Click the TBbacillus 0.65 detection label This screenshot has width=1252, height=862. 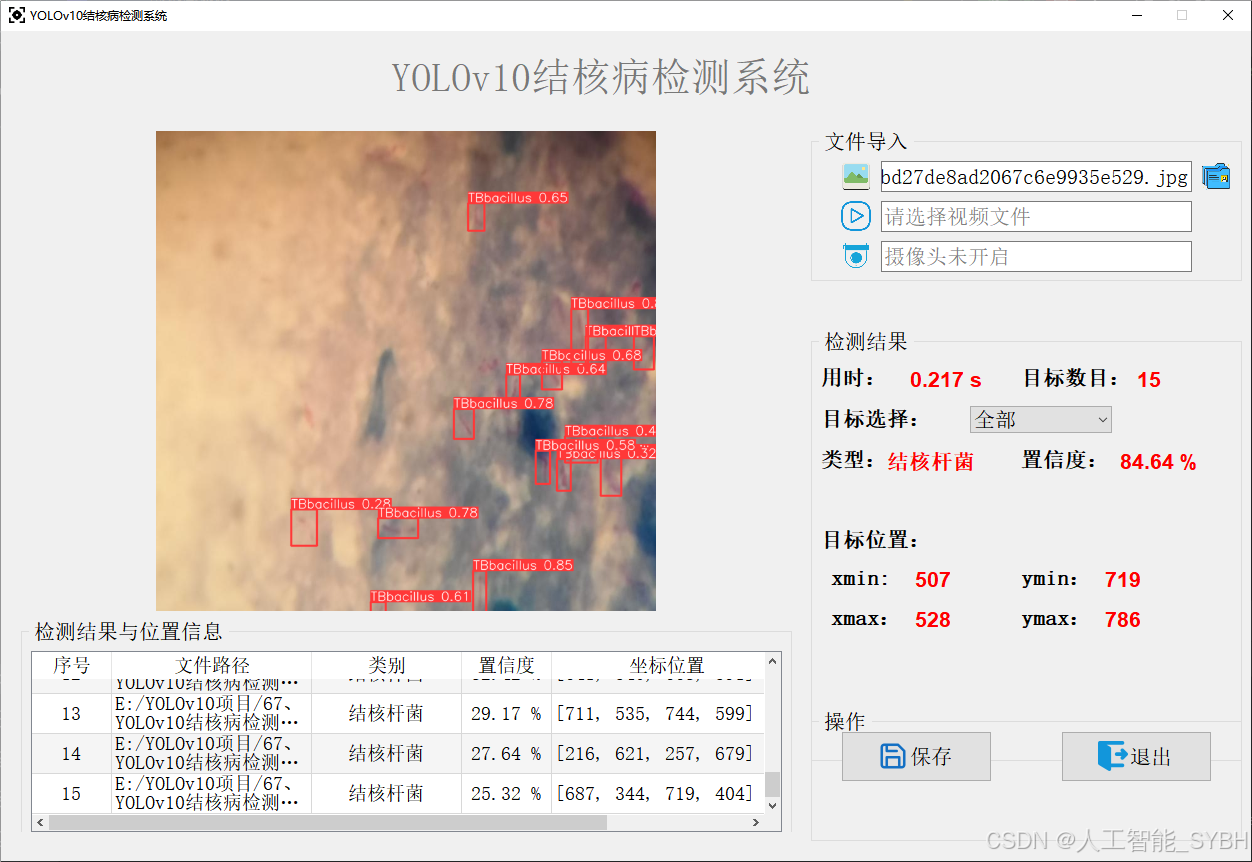click(518, 198)
